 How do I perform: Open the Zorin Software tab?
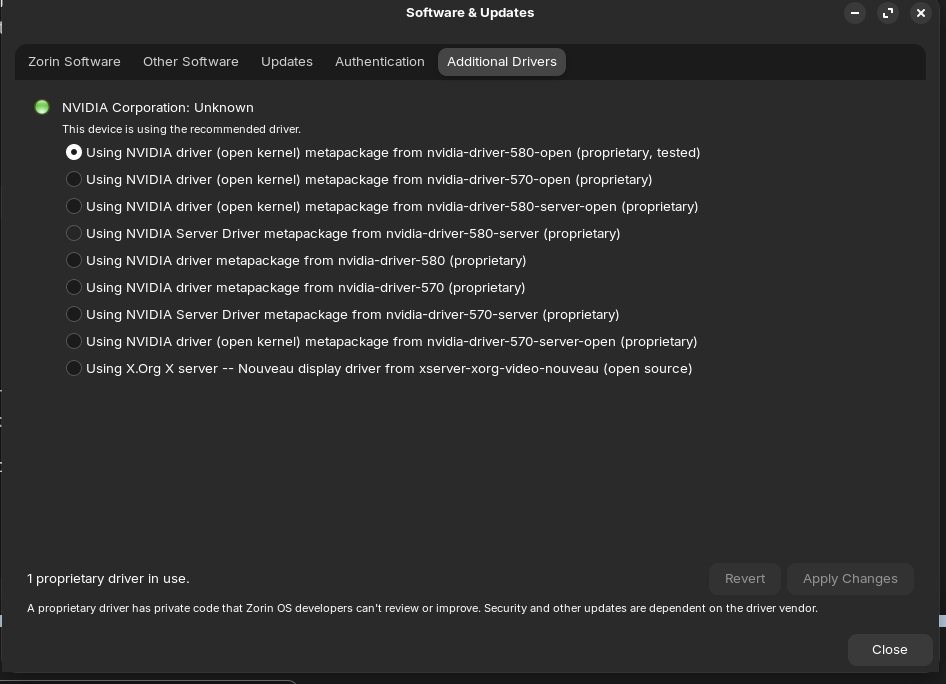[74, 62]
